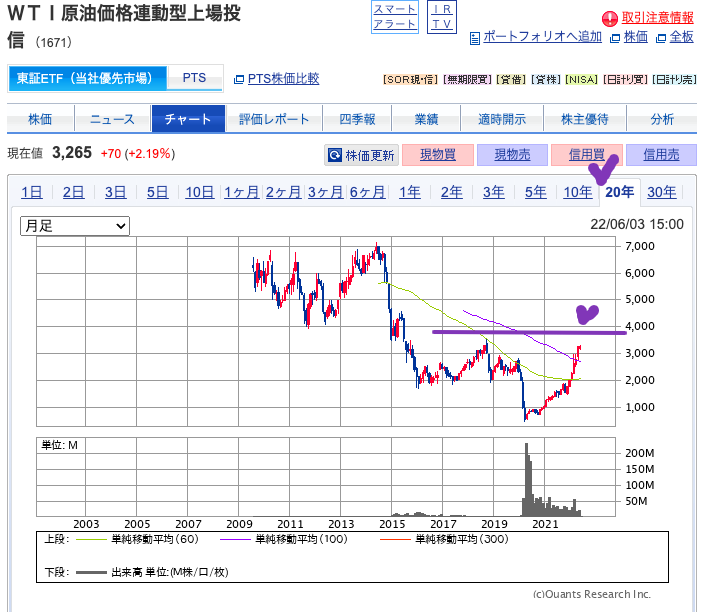Click the red 単純移動平均(300) legend line
Viewport: 704px width, 612px height.
tap(395, 539)
